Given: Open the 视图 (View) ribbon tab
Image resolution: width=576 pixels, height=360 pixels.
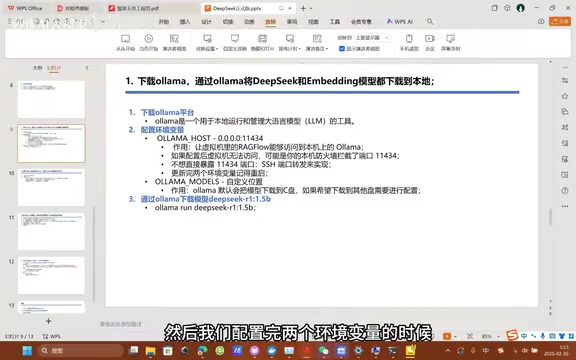Looking at the screenshot, I should click(x=313, y=22).
